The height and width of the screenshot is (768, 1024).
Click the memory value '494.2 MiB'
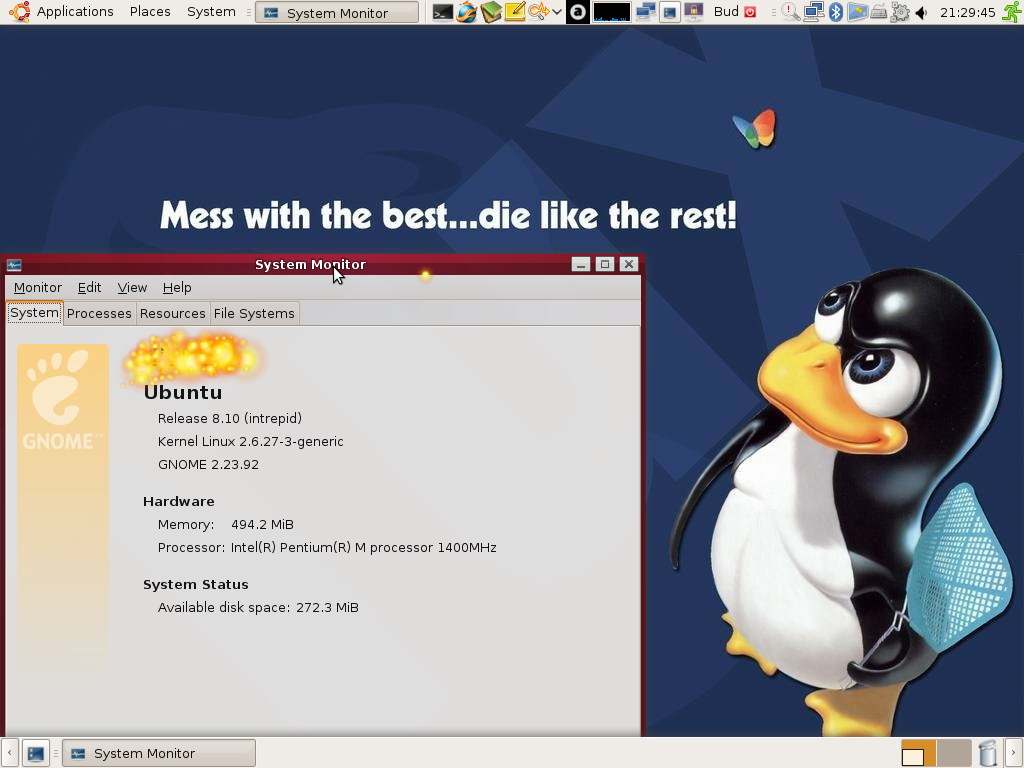(262, 524)
